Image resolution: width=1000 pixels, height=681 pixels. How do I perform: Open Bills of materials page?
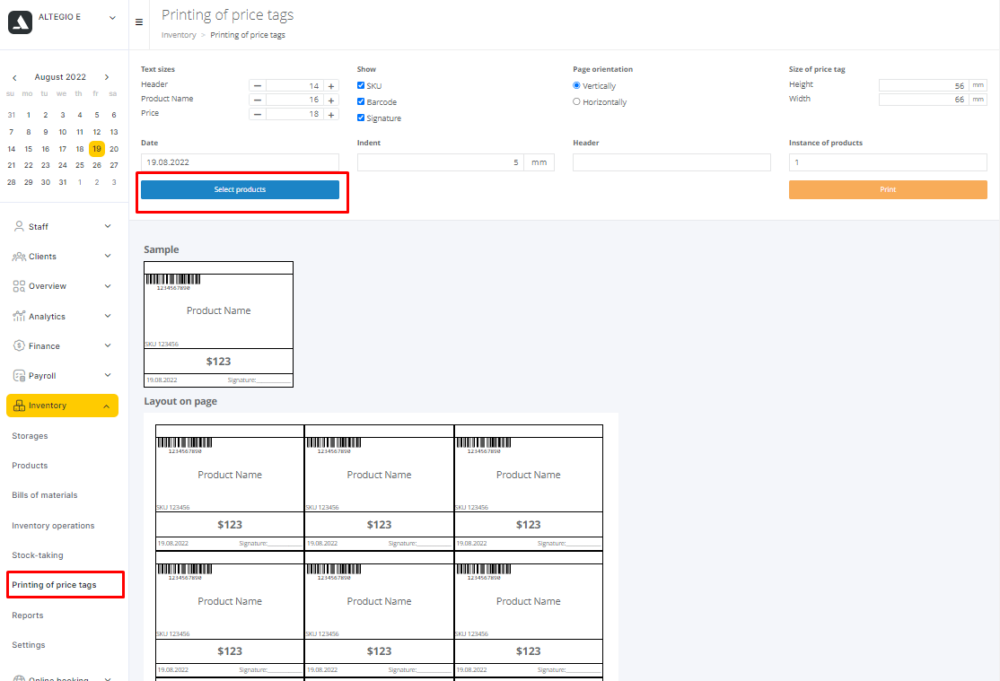click(45, 495)
